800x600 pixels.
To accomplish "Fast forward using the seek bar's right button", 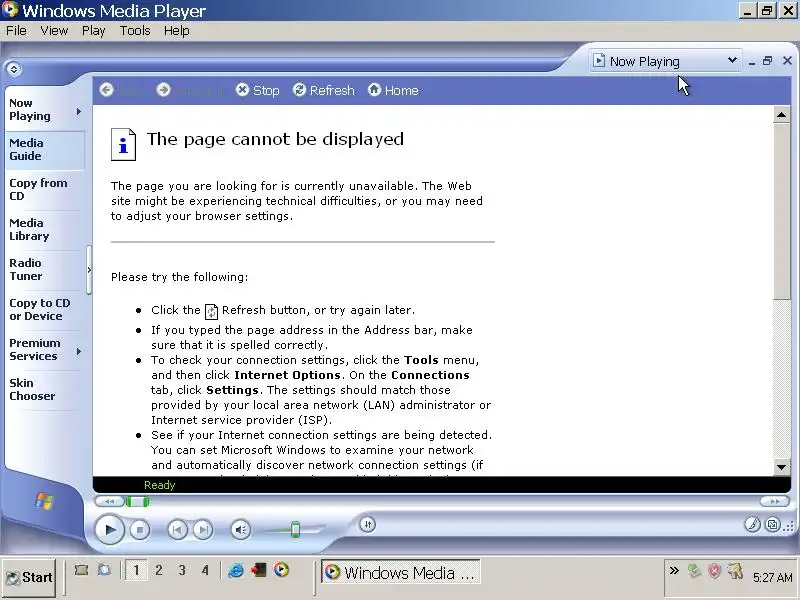I will pos(774,502).
